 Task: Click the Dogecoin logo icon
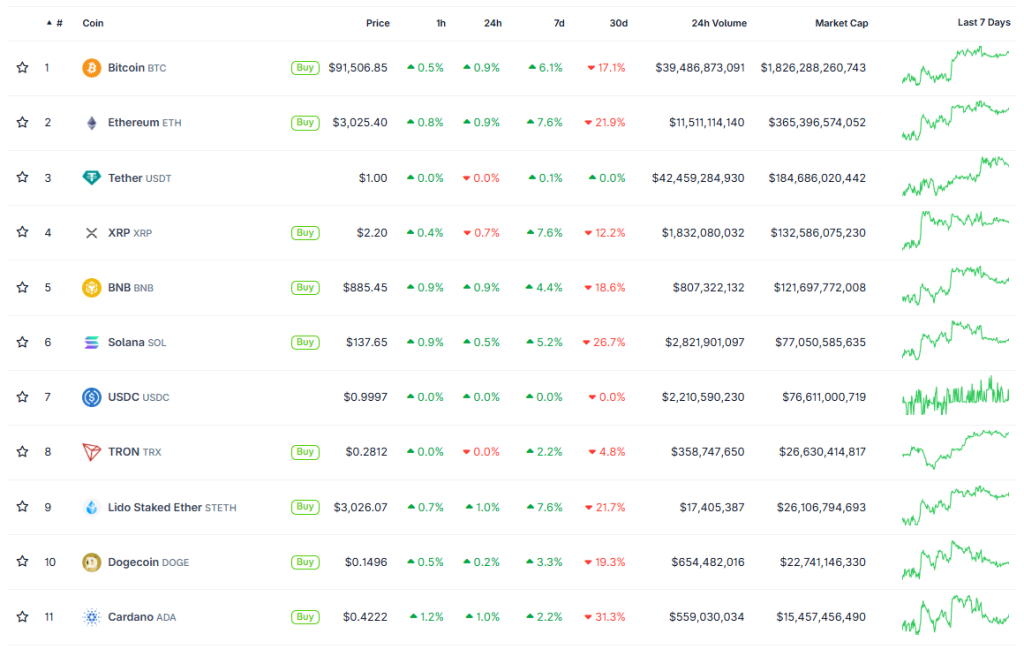coord(91,562)
